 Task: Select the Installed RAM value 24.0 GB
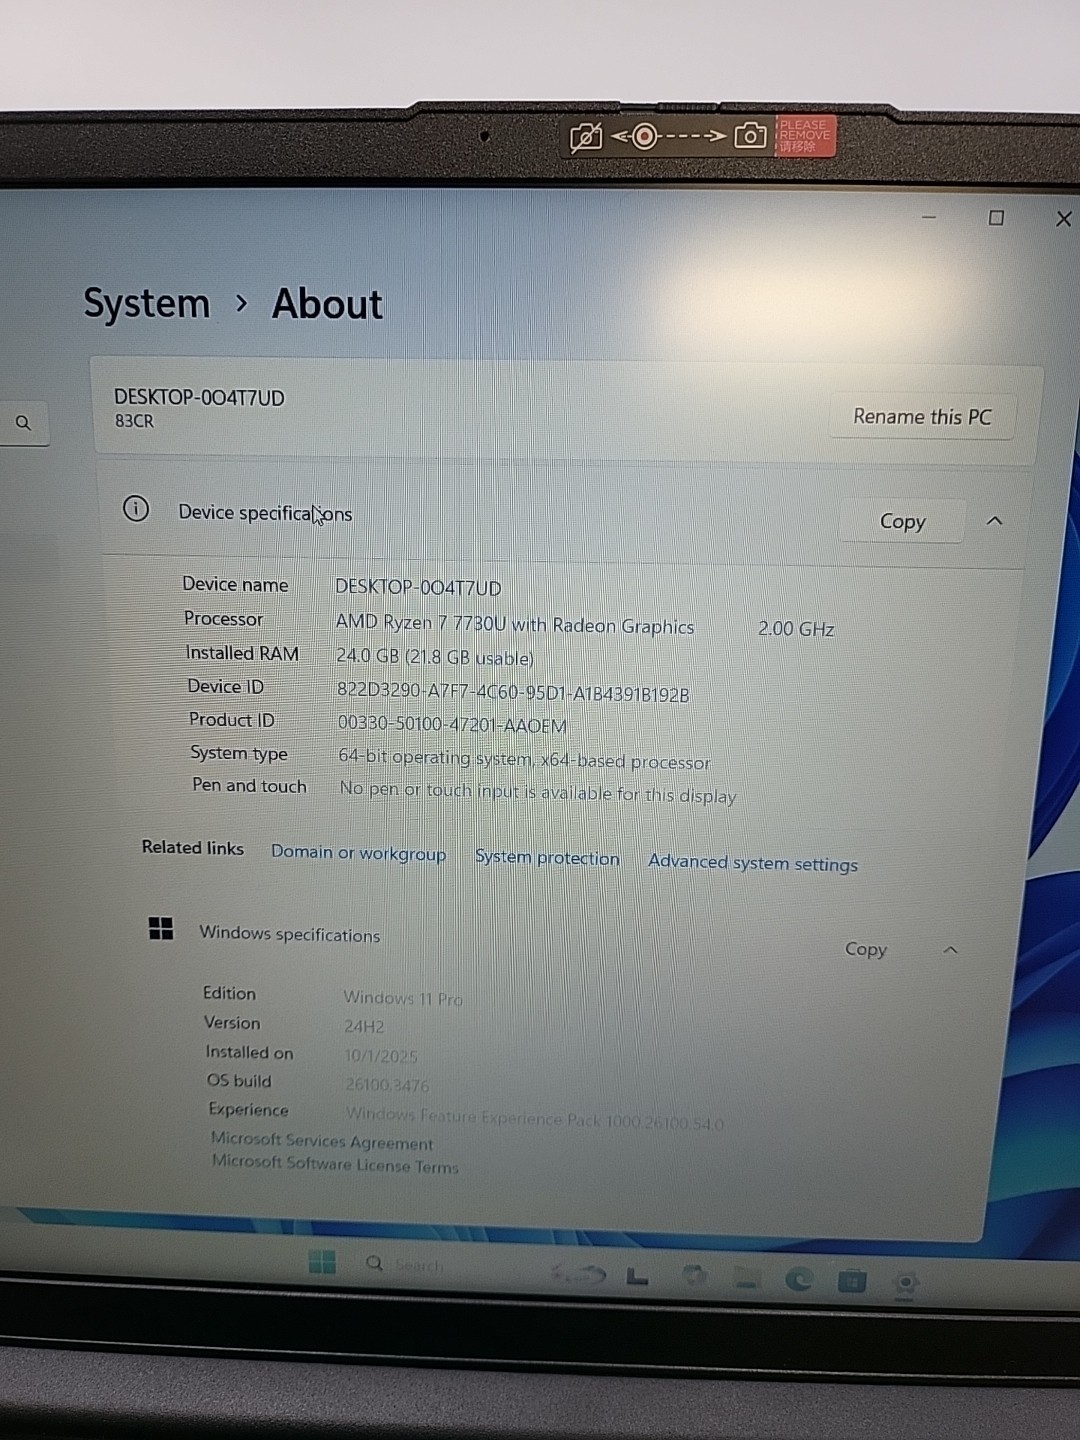click(434, 657)
